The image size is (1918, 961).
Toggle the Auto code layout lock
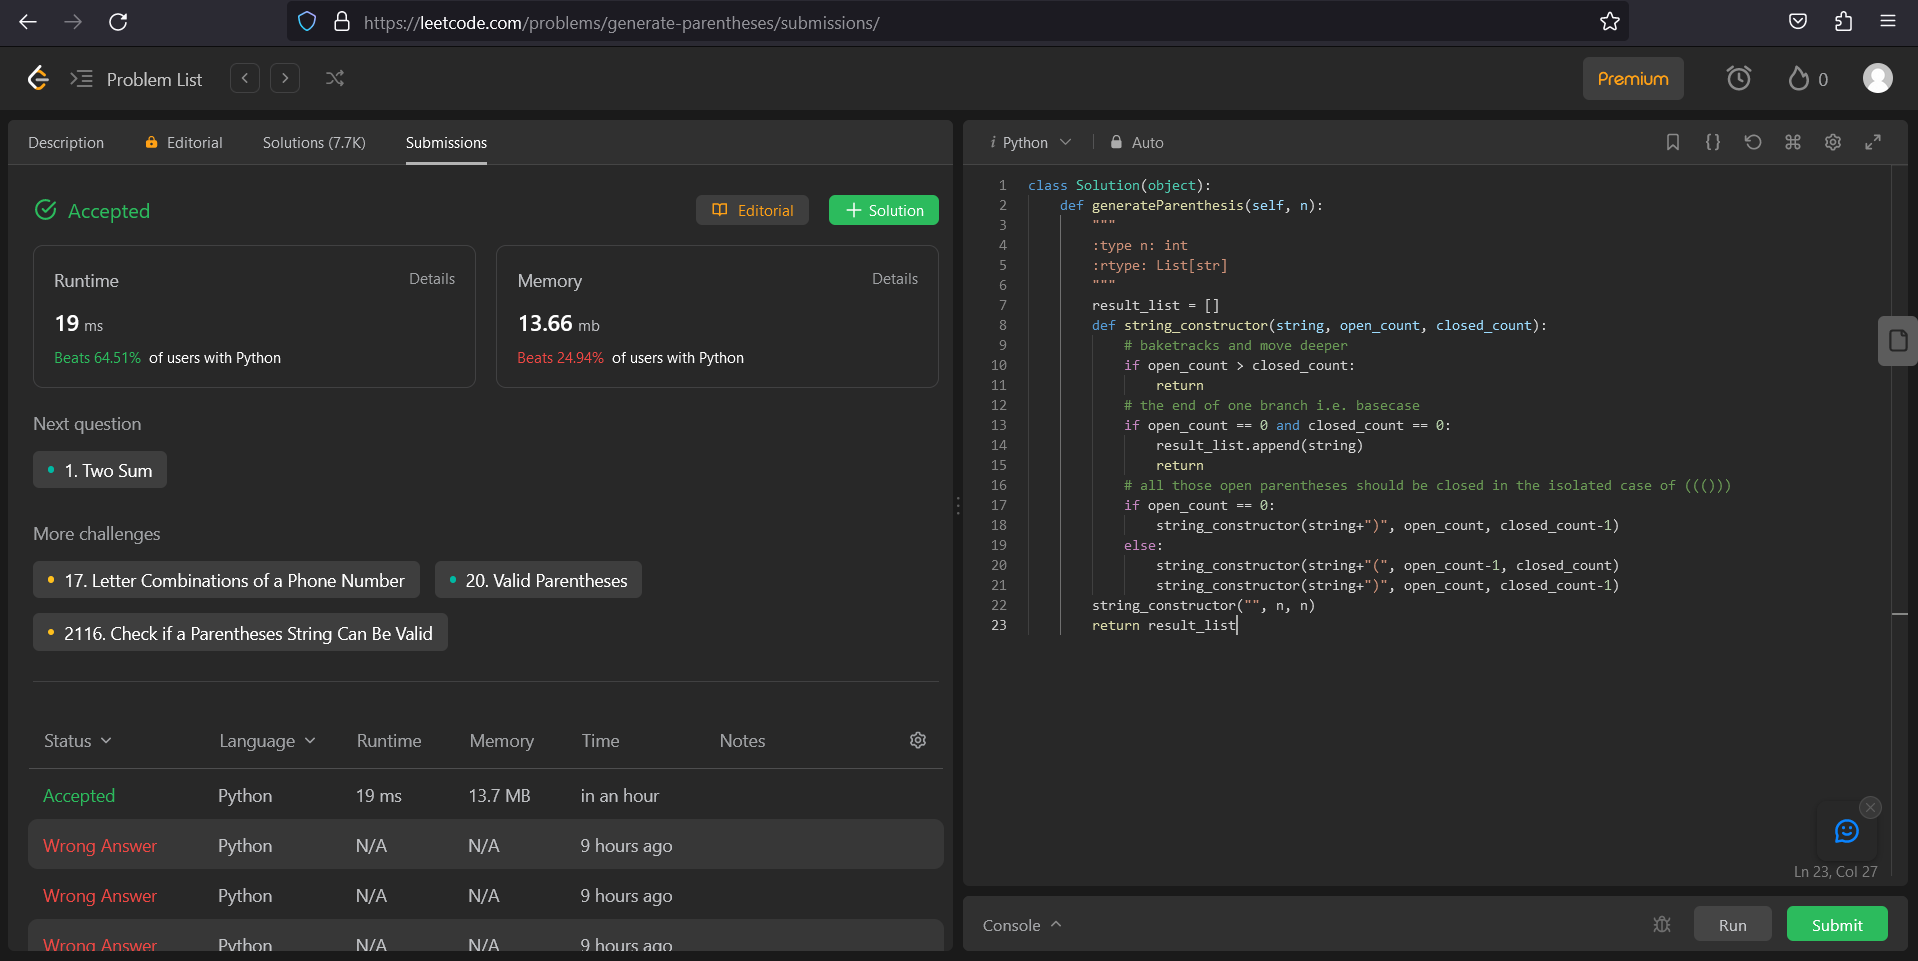pos(1136,142)
